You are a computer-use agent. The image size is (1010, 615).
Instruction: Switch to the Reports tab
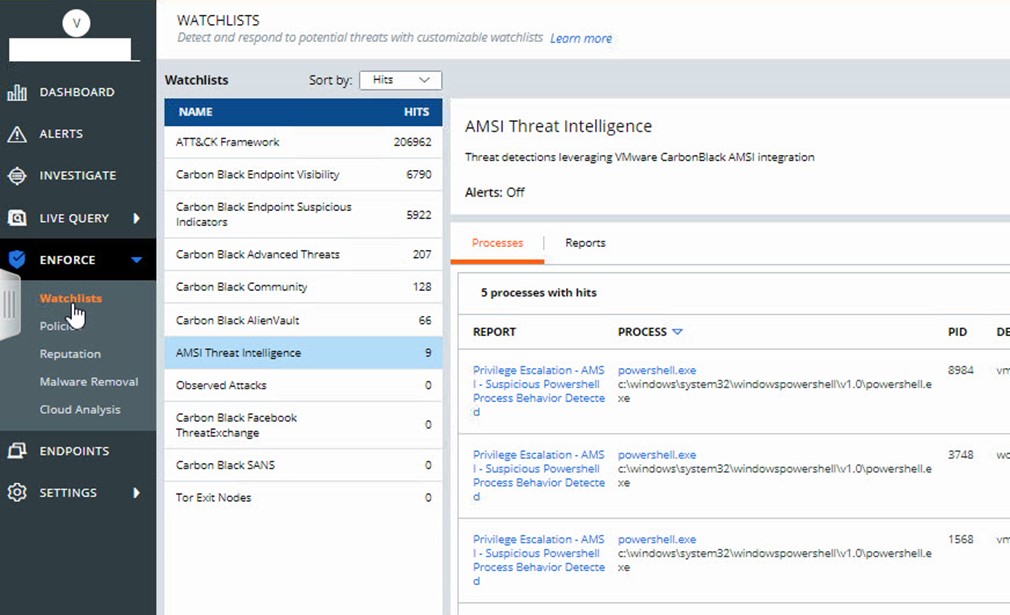586,243
